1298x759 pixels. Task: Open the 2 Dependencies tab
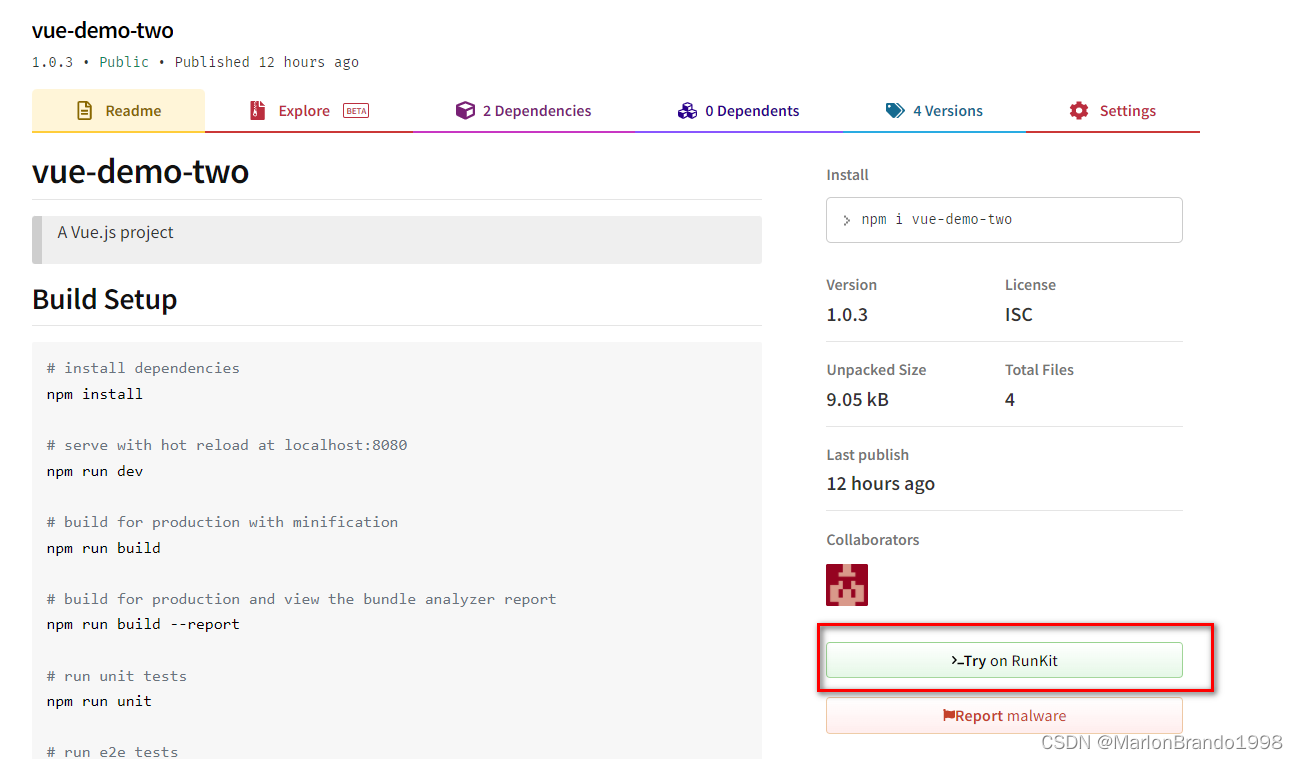click(523, 111)
